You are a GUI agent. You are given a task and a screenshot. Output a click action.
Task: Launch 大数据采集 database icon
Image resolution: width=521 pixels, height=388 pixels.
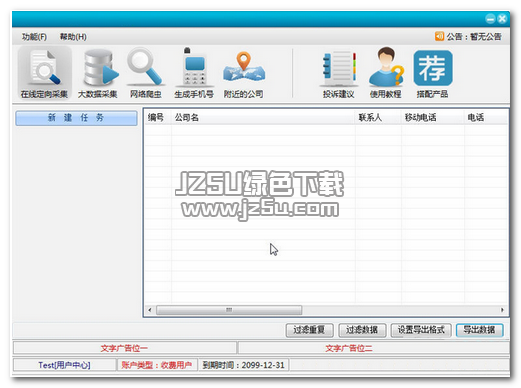98,73
